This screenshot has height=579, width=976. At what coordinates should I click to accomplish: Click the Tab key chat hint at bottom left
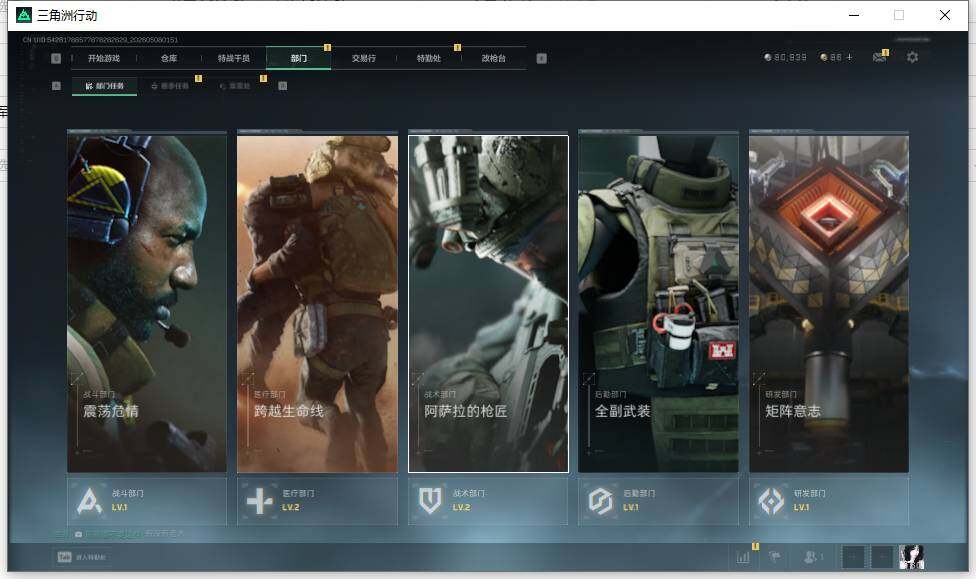pyautogui.click(x=82, y=557)
